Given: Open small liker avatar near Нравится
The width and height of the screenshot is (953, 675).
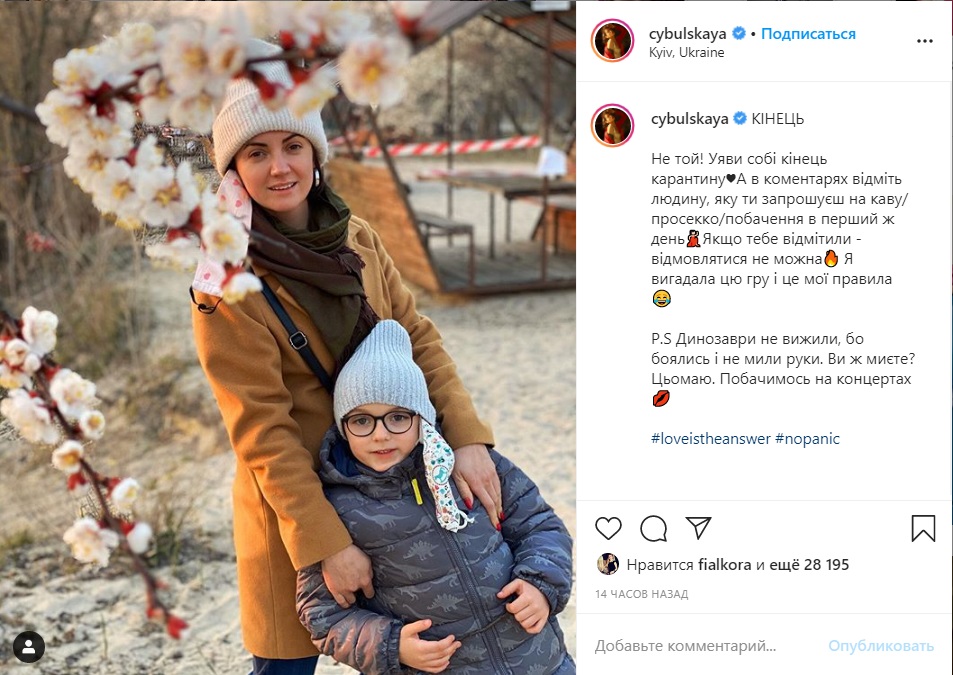Looking at the screenshot, I should pyautogui.click(x=608, y=564).
